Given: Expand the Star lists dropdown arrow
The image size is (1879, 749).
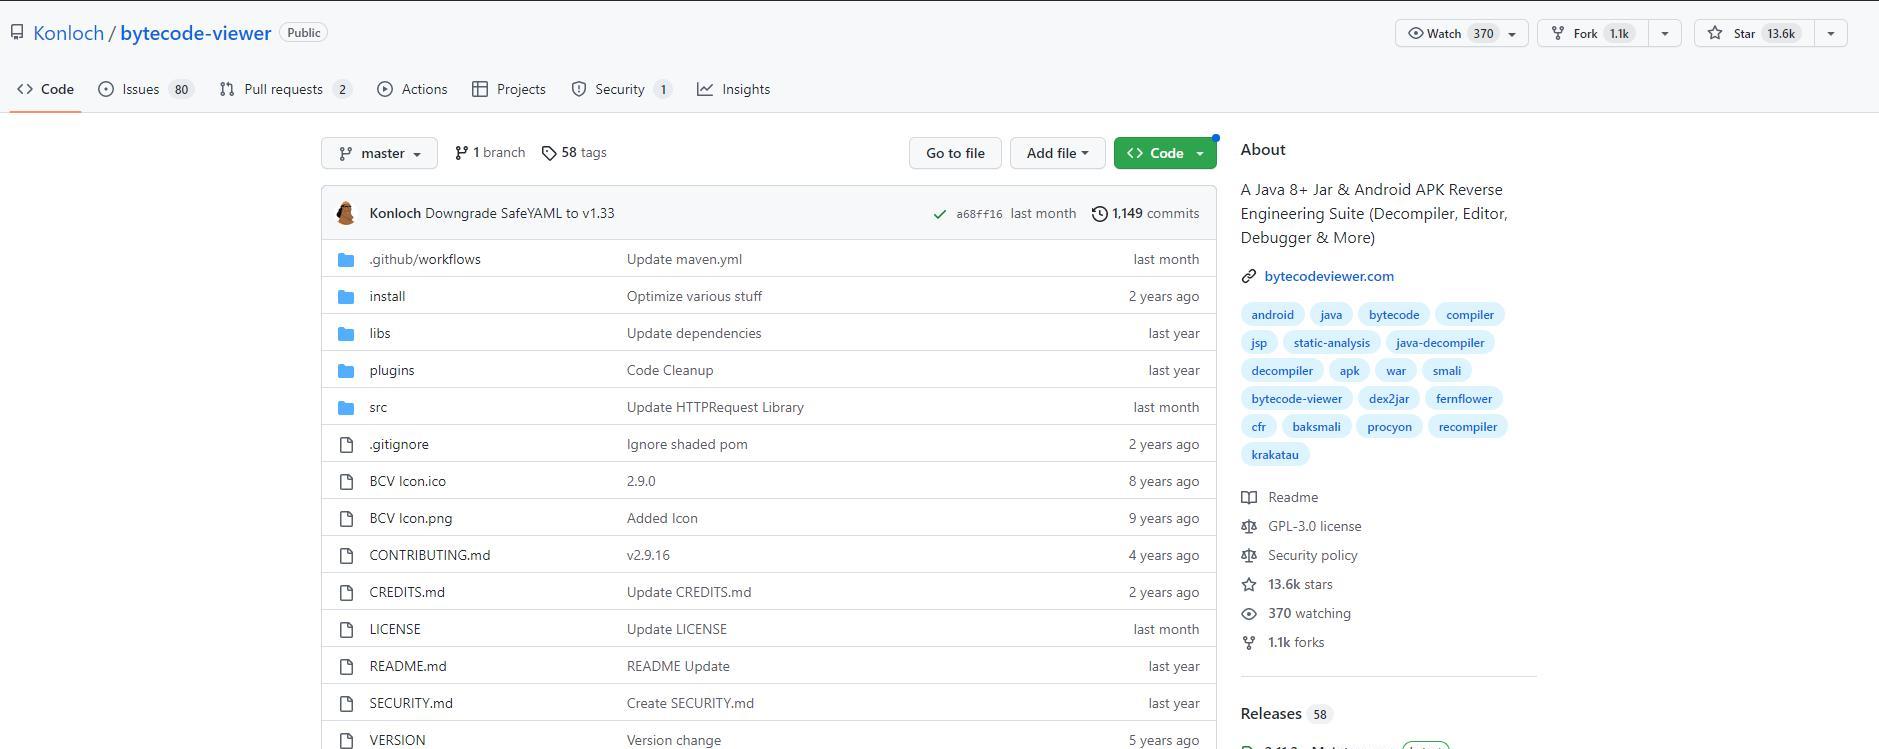Looking at the screenshot, I should click(1830, 34).
